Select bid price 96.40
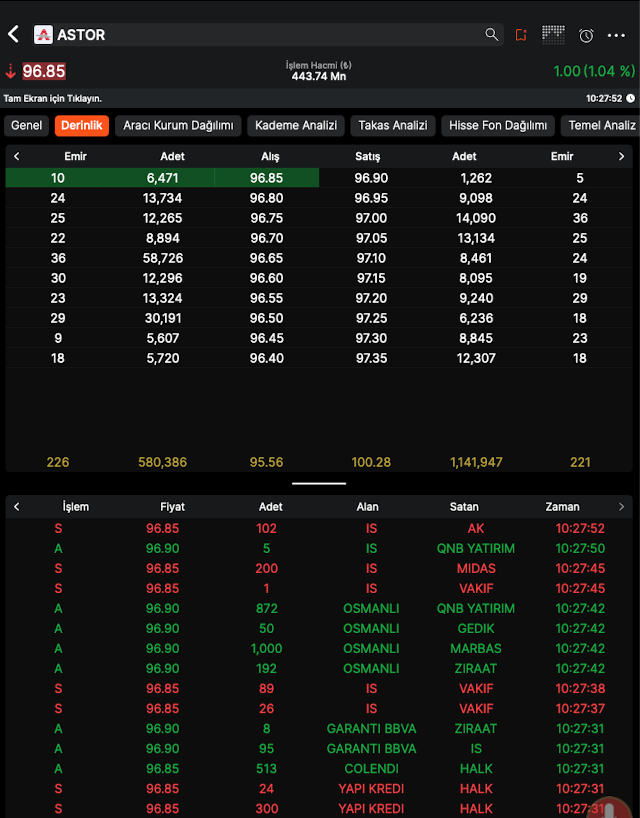640x818 pixels. [267, 358]
